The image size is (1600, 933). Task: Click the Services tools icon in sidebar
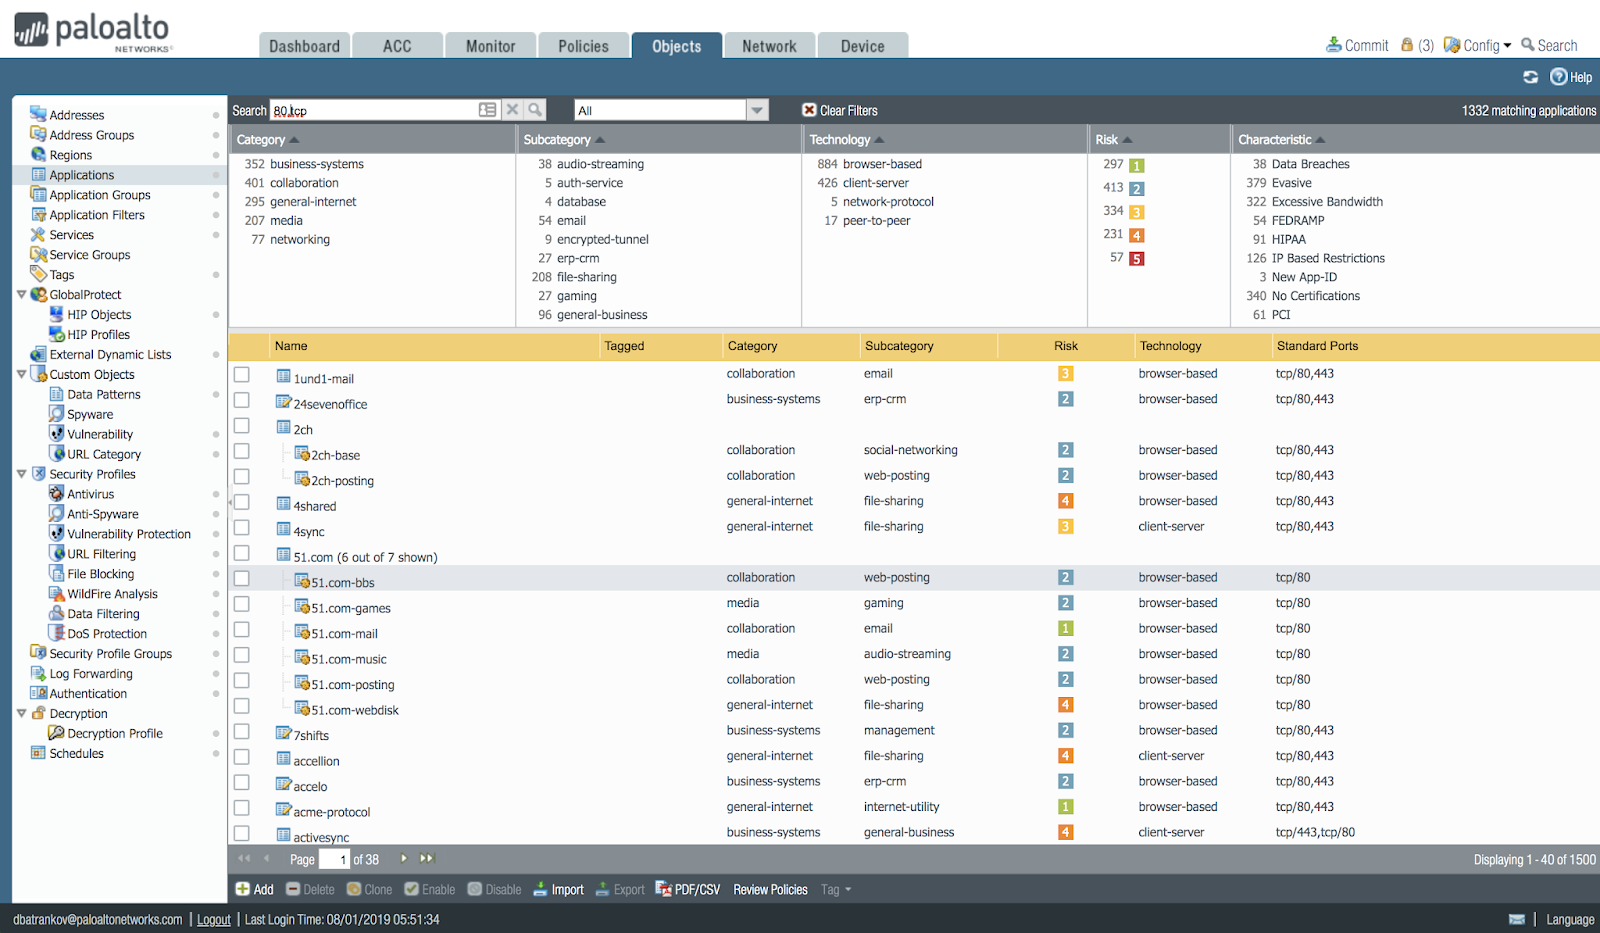(x=38, y=234)
